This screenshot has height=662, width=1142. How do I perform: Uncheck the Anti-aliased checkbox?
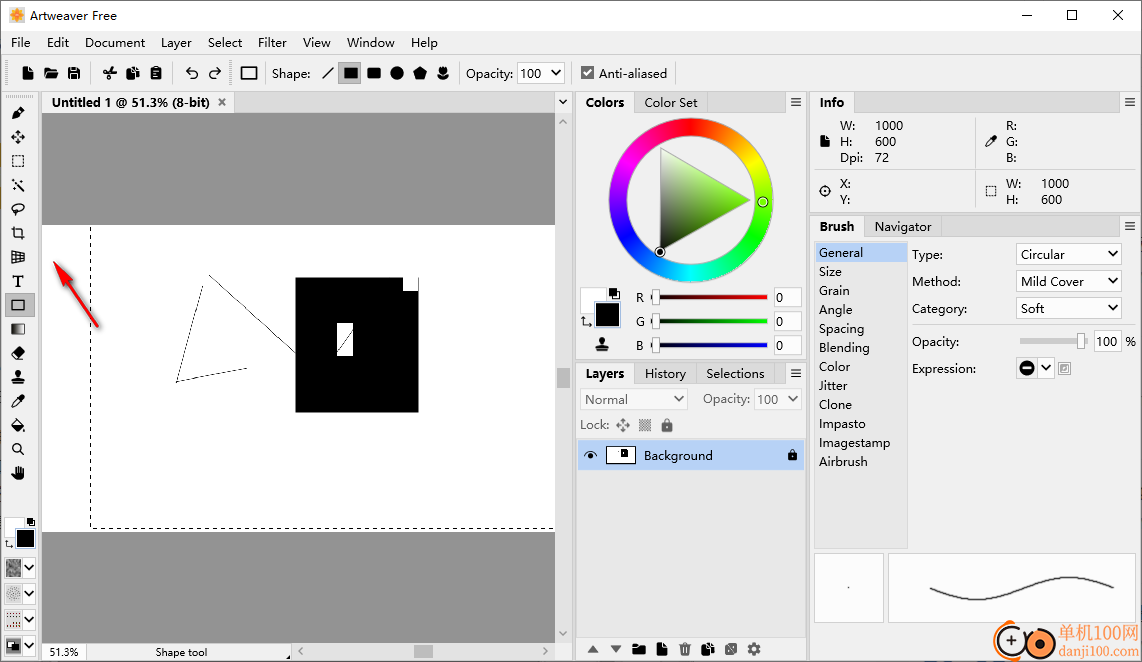(588, 73)
